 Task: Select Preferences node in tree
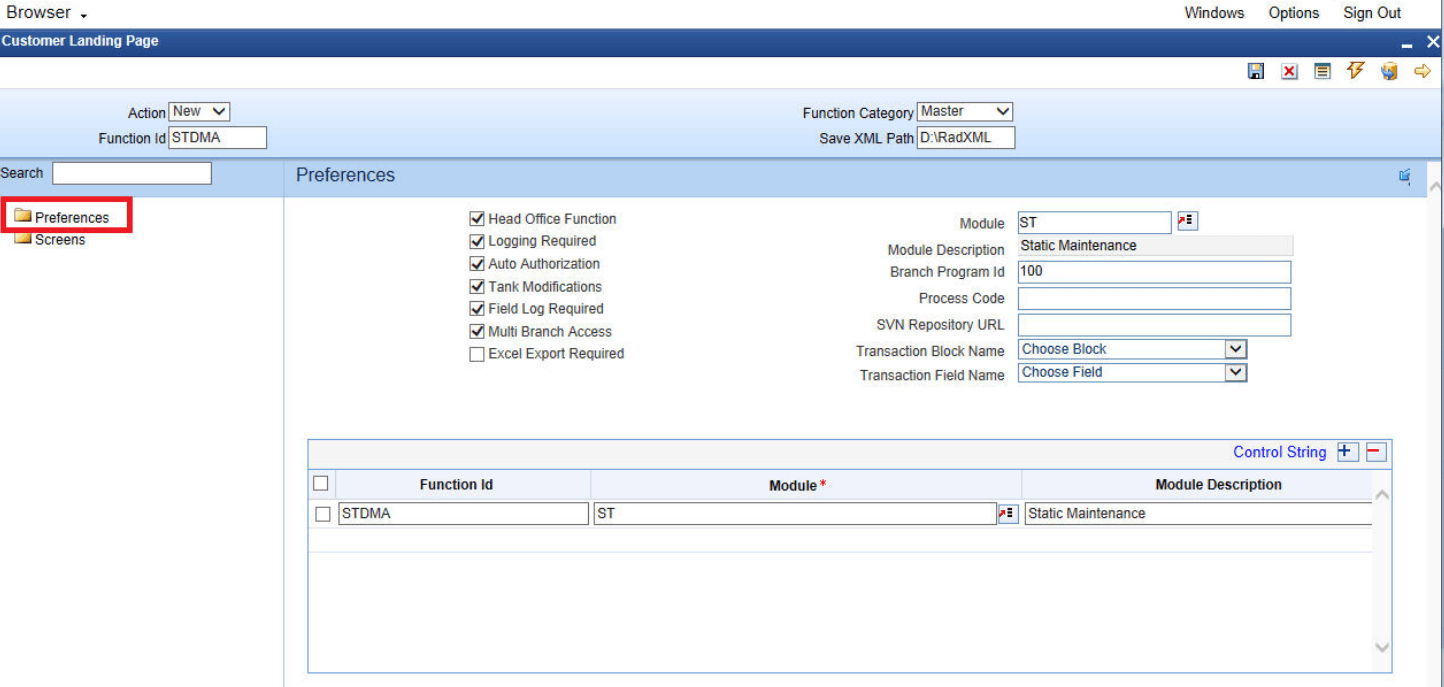72,217
